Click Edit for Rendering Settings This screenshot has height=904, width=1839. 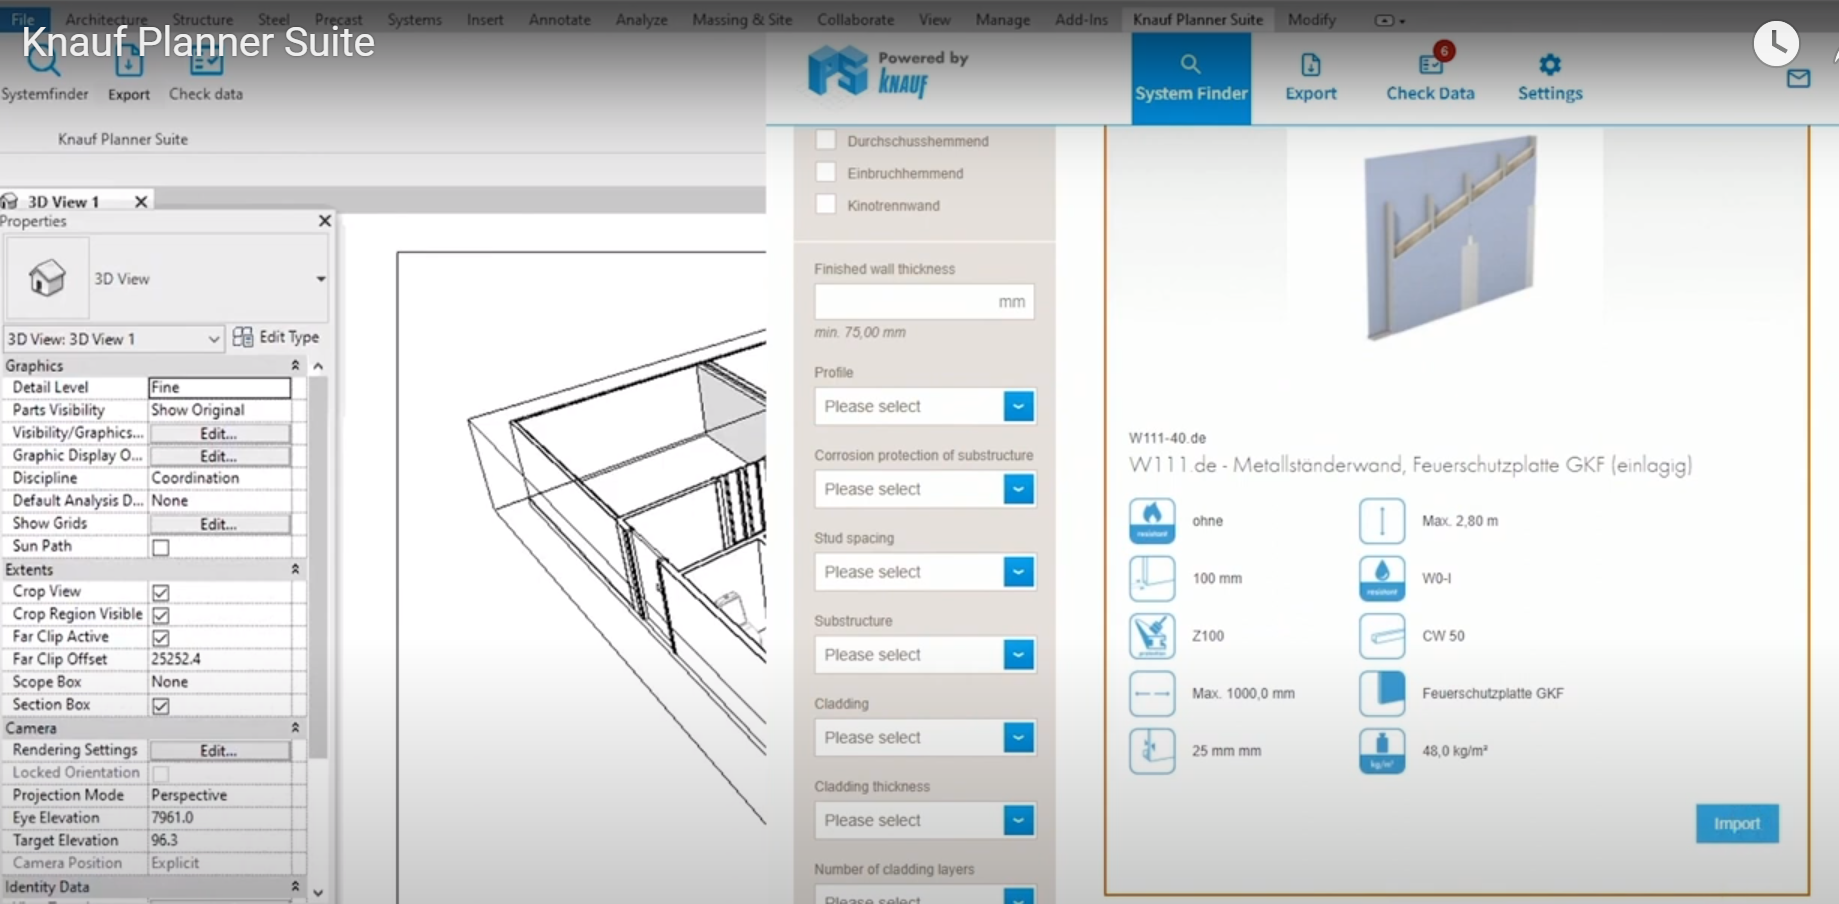(219, 751)
